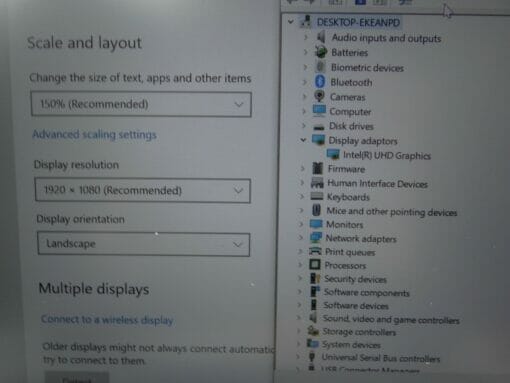Collapse the Display adaptors node
The image size is (510, 383).
(x=303, y=140)
